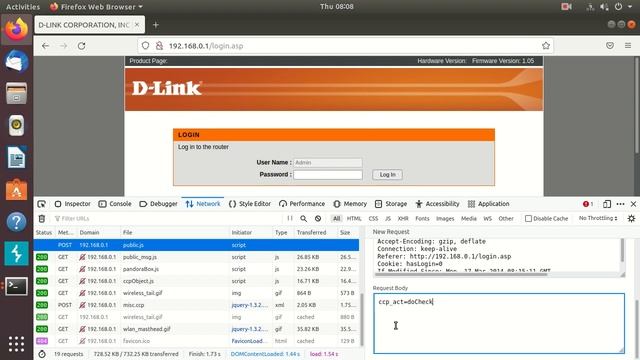Switch to Memory tab
The height and width of the screenshot is (360, 640).
(x=350, y=204)
